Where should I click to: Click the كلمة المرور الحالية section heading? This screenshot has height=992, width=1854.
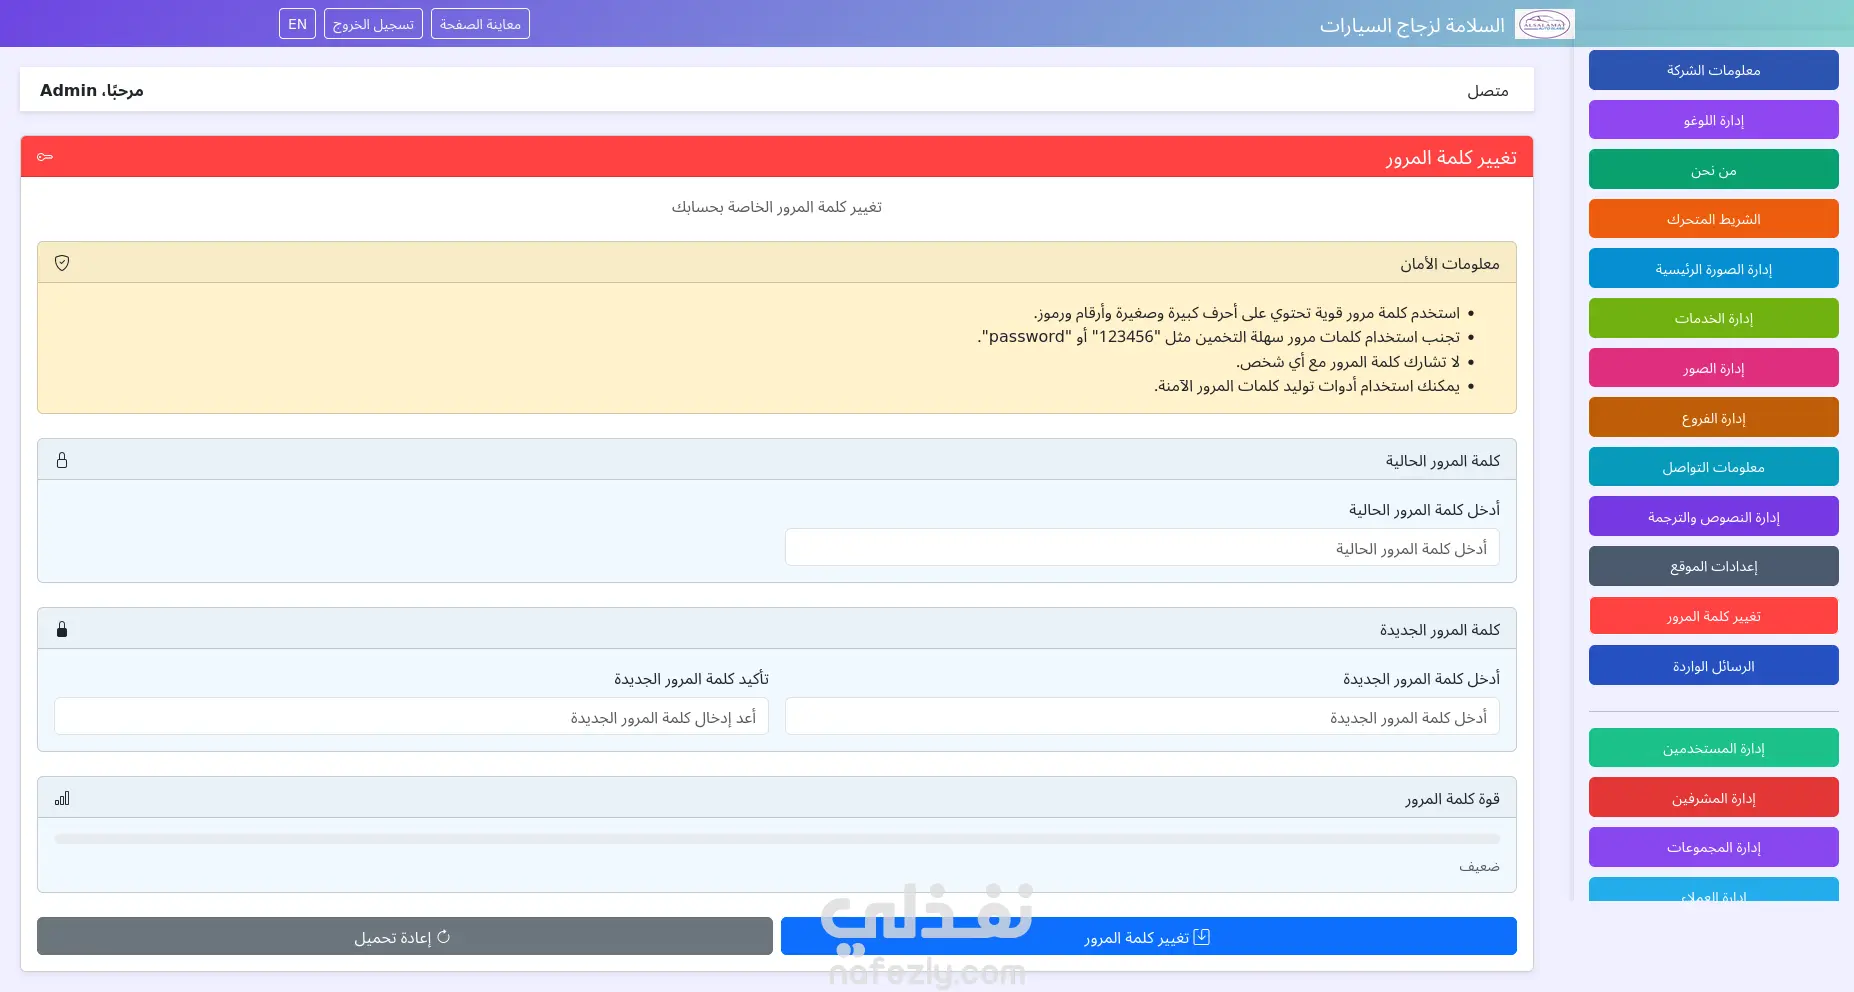pos(1443,460)
